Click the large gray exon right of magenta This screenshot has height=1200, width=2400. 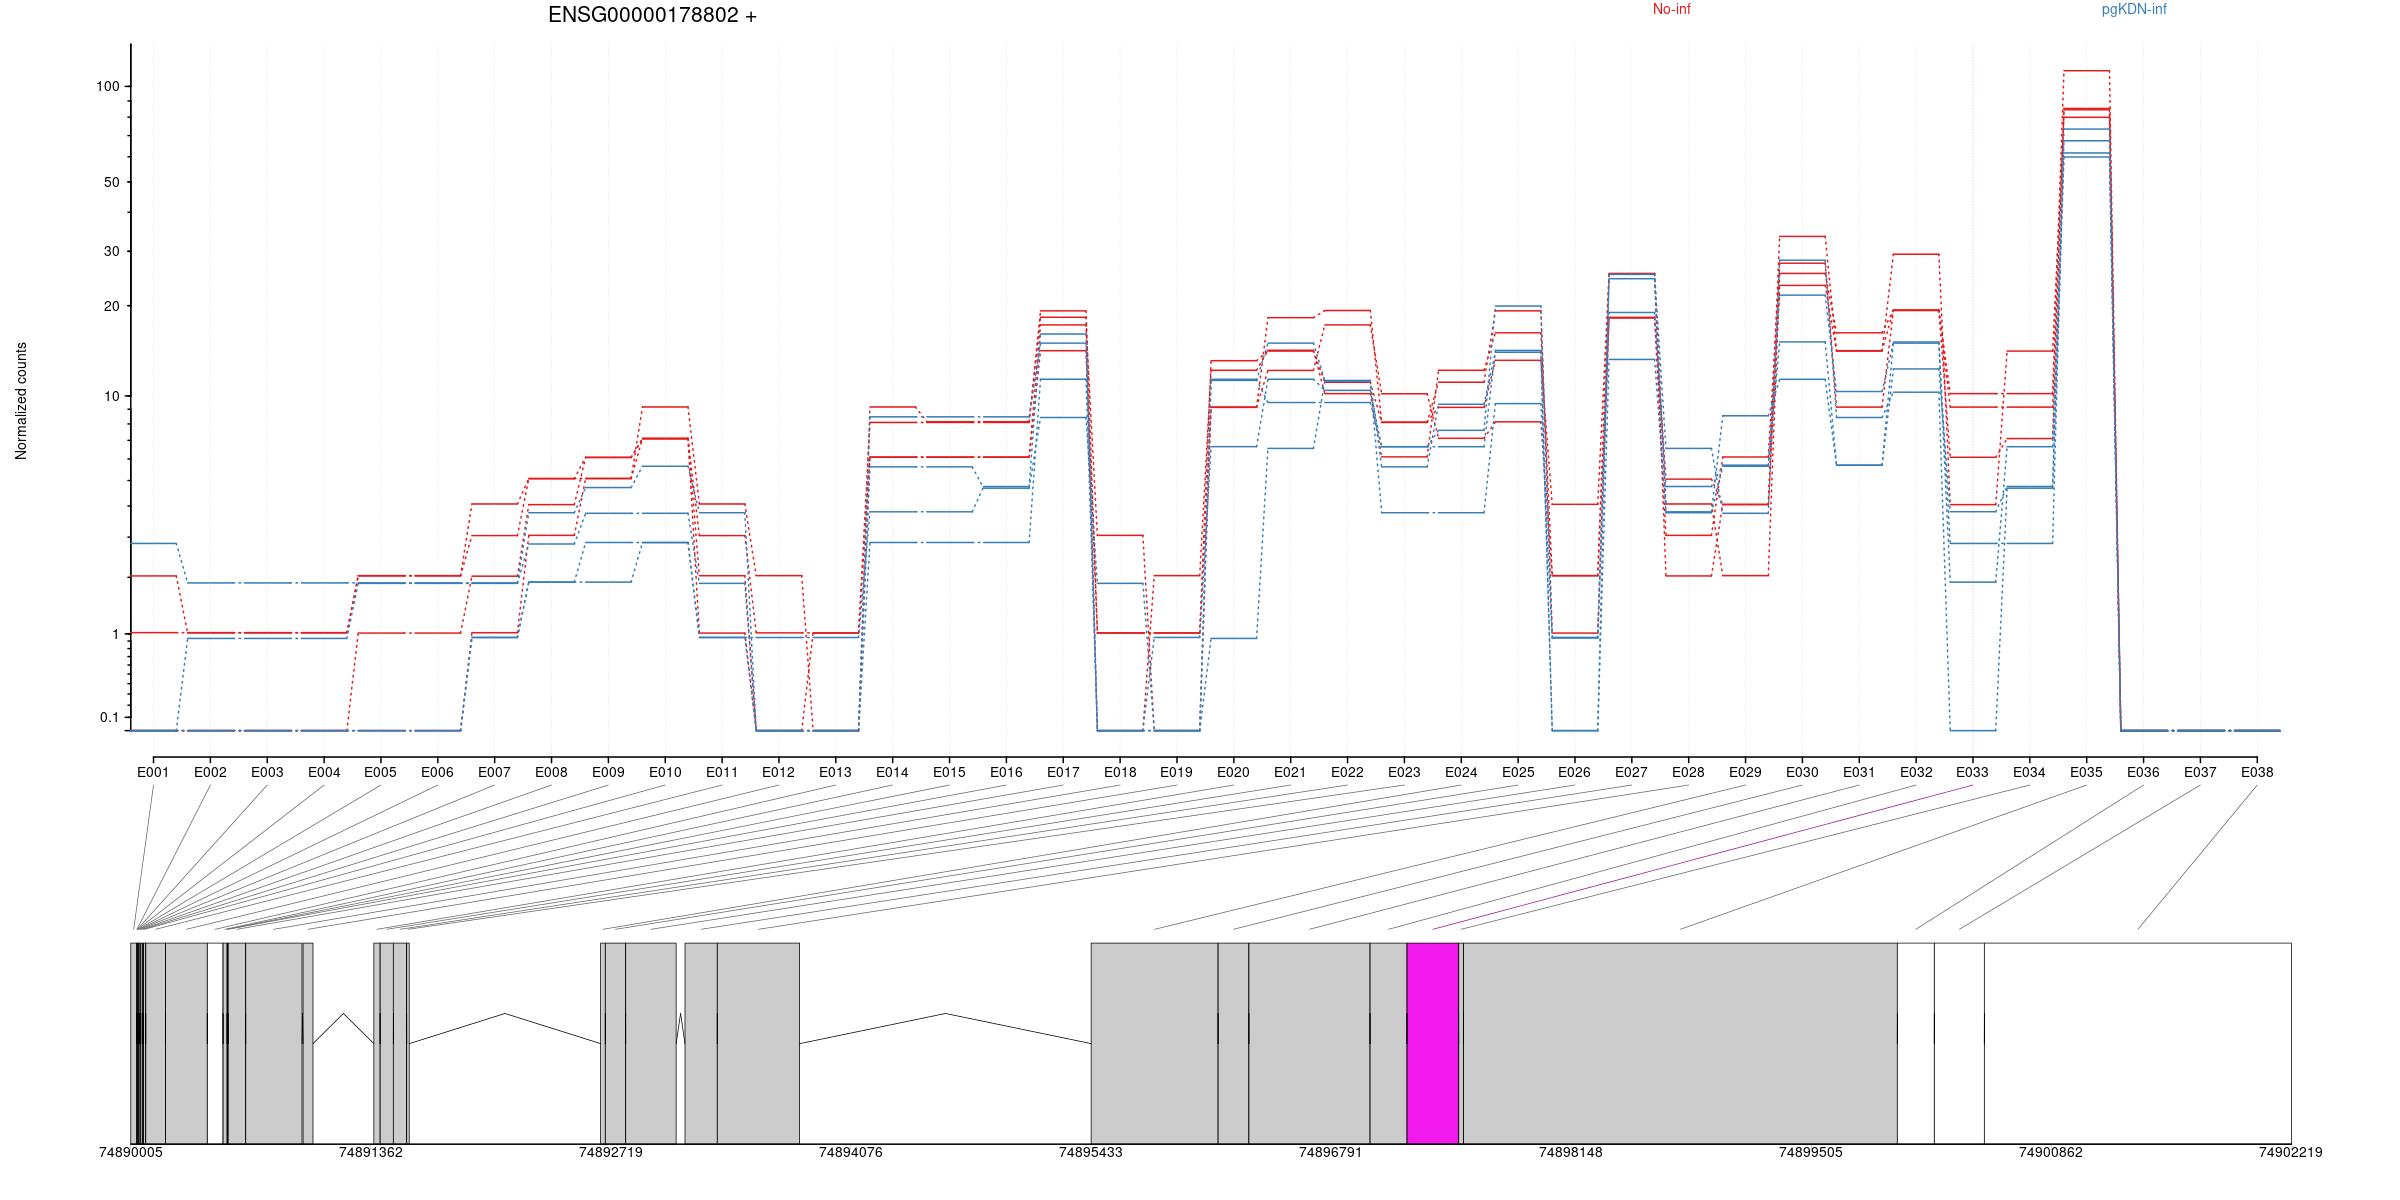[1680, 1042]
